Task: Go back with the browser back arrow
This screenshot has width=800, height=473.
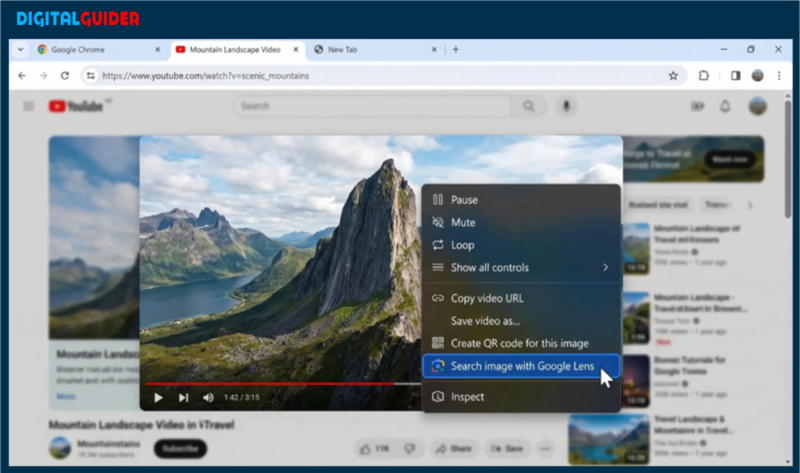Action: [22, 76]
